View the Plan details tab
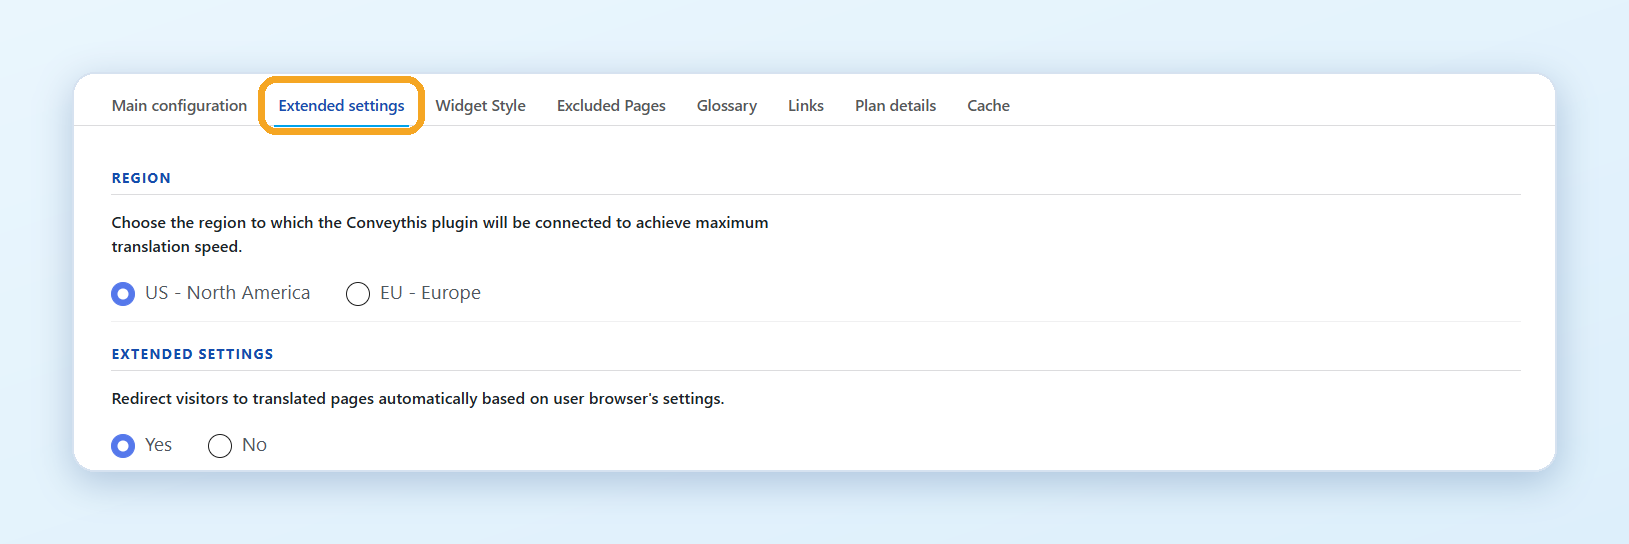This screenshot has height=544, width=1629. 895,105
